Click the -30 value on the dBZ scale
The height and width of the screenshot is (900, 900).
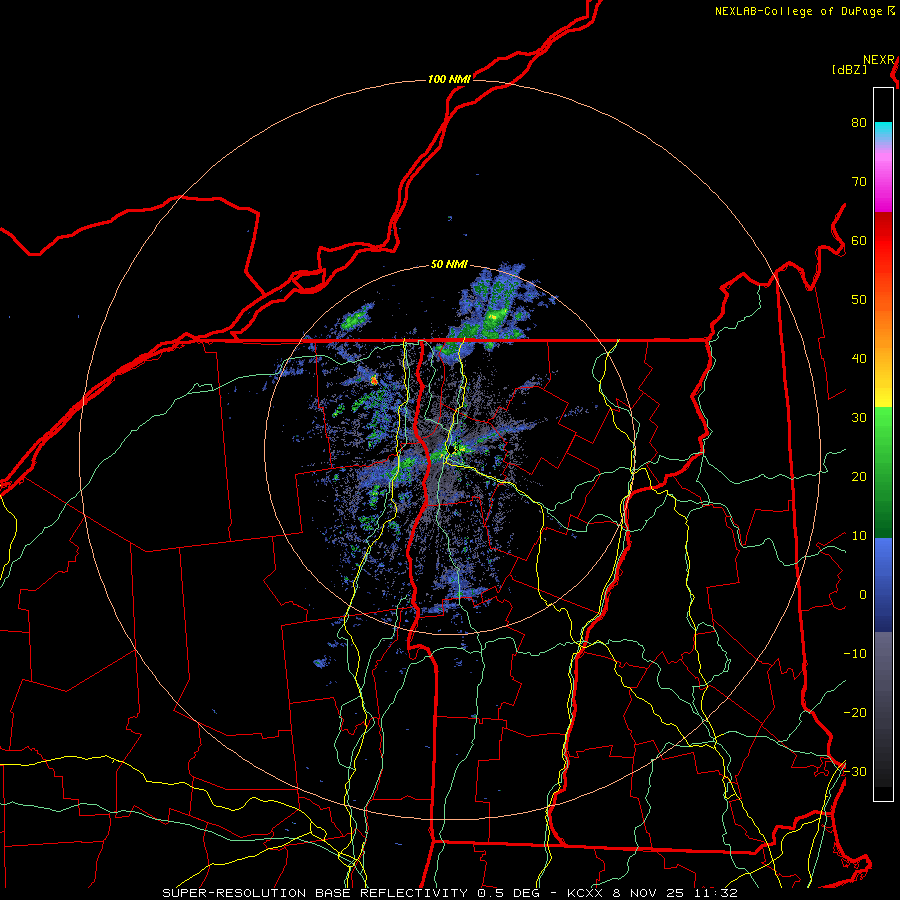click(855, 771)
